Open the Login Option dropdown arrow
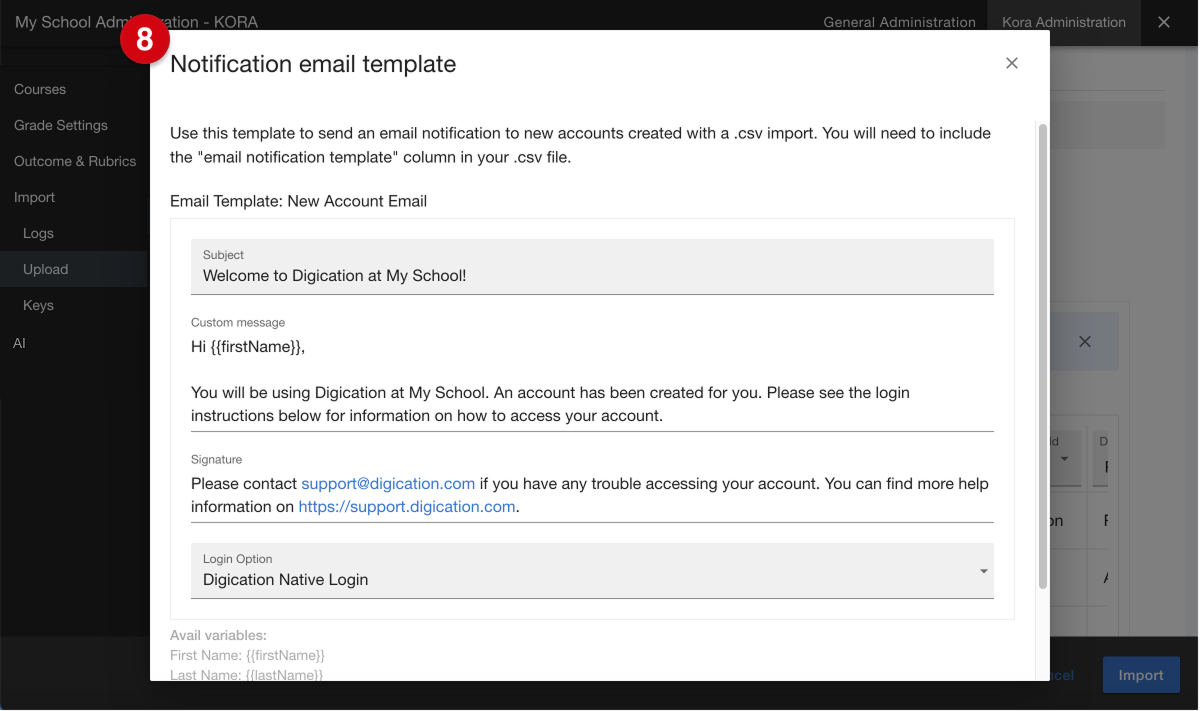The height and width of the screenshot is (711, 1200). coord(984,571)
